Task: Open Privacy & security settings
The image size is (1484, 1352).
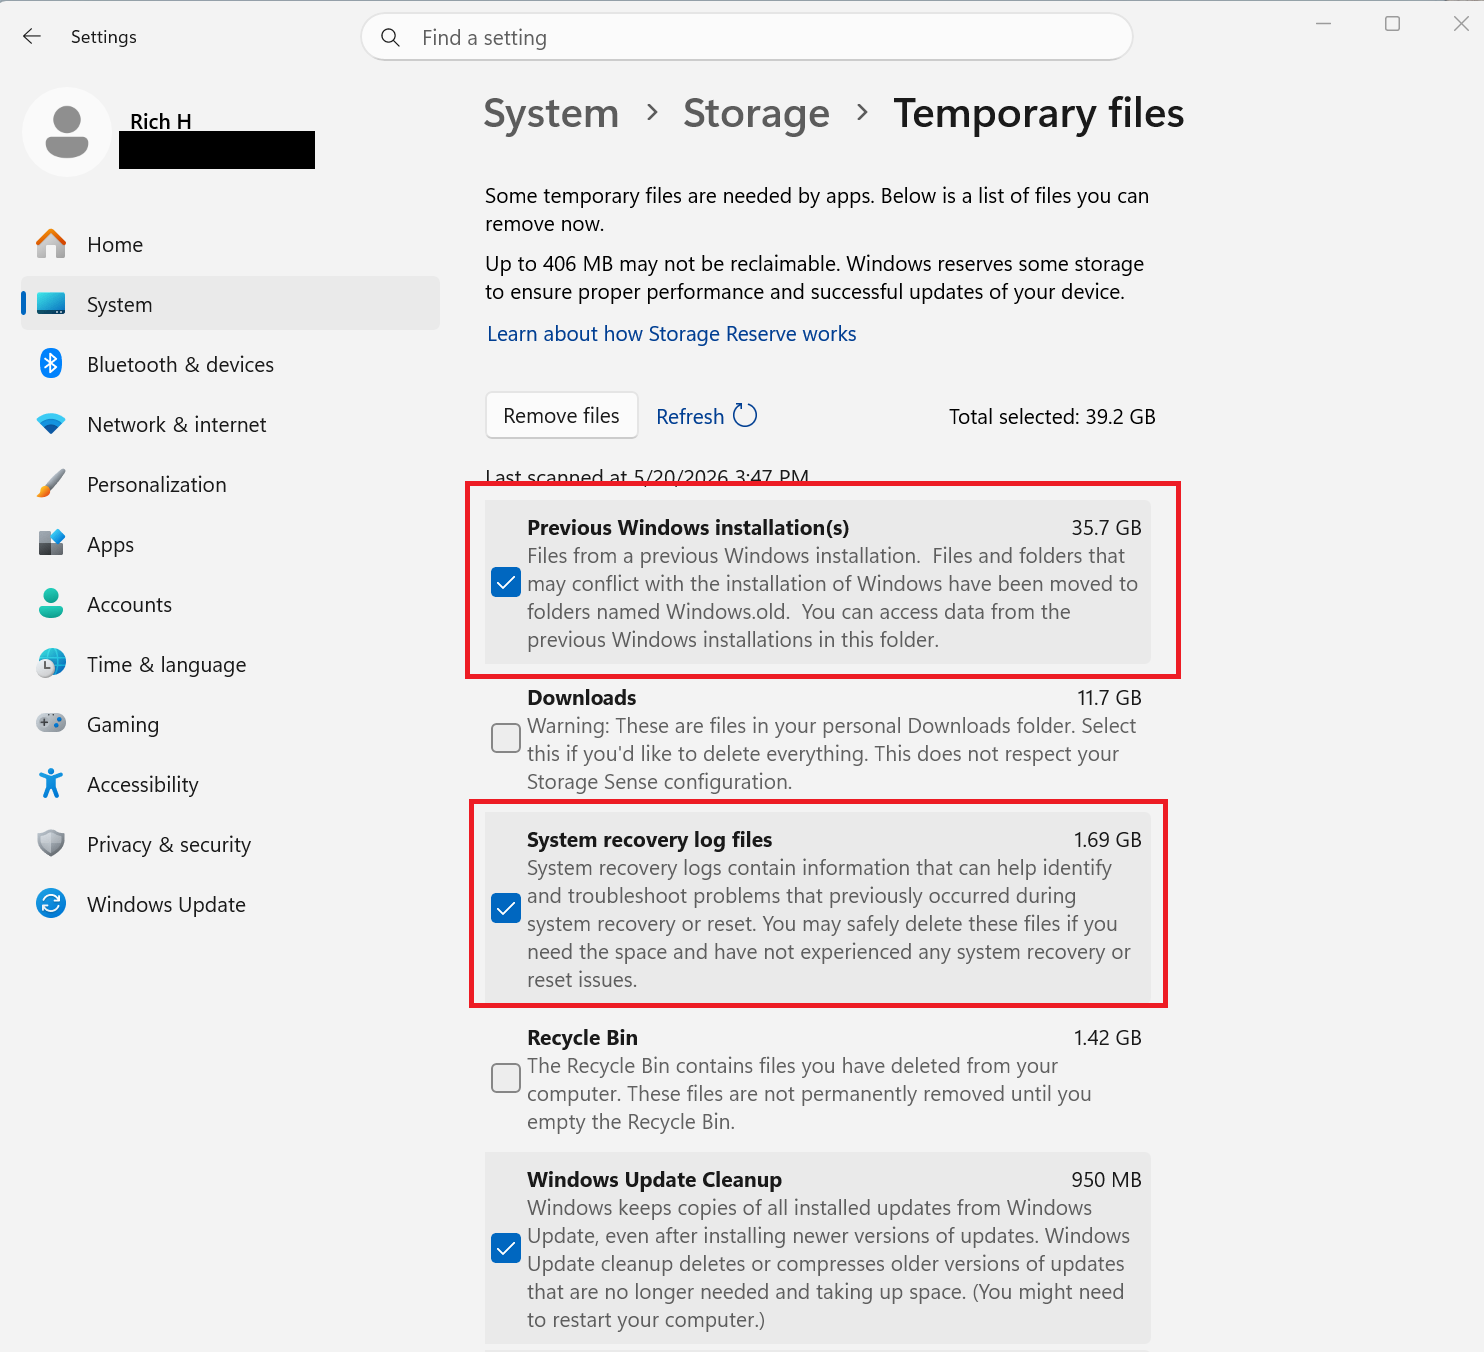Action: tap(230, 844)
